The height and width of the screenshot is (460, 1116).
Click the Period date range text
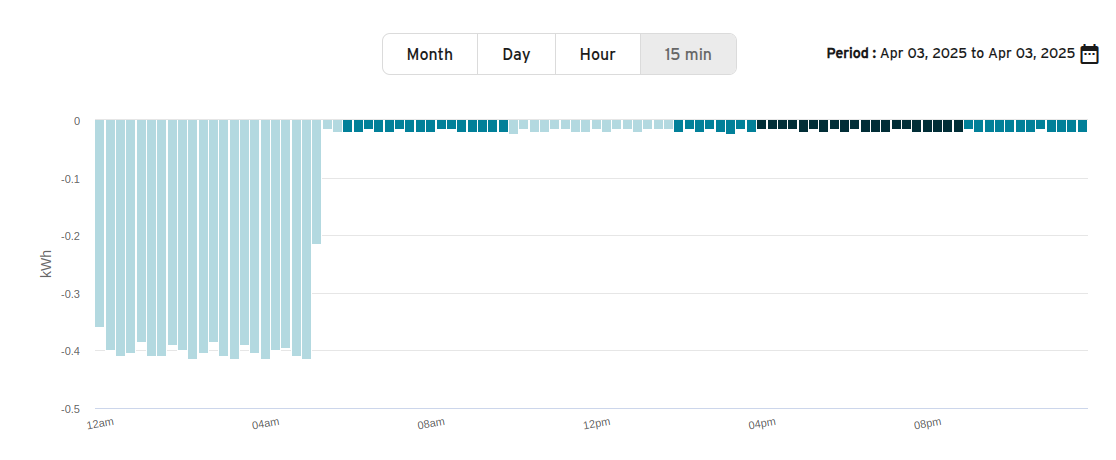950,54
